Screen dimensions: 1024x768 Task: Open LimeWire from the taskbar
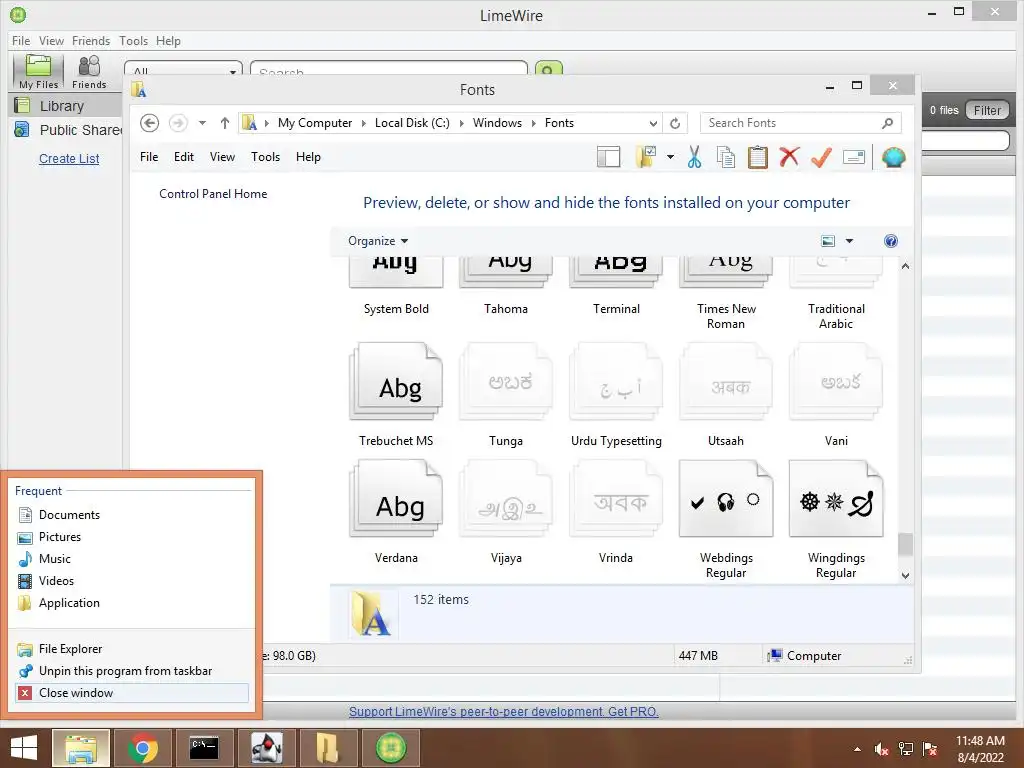click(391, 748)
